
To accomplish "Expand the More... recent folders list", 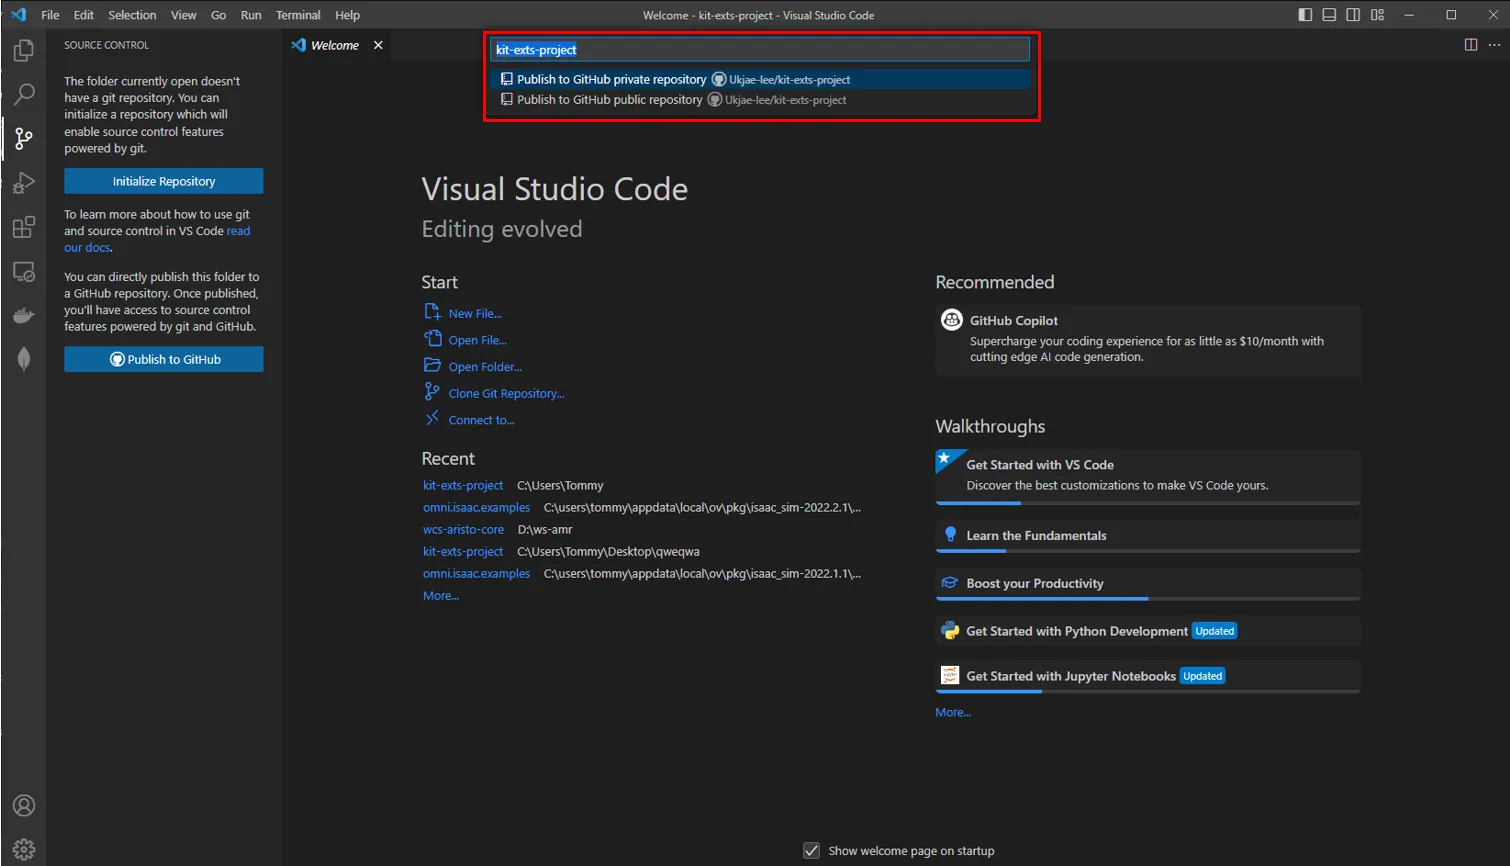I will pos(440,596).
